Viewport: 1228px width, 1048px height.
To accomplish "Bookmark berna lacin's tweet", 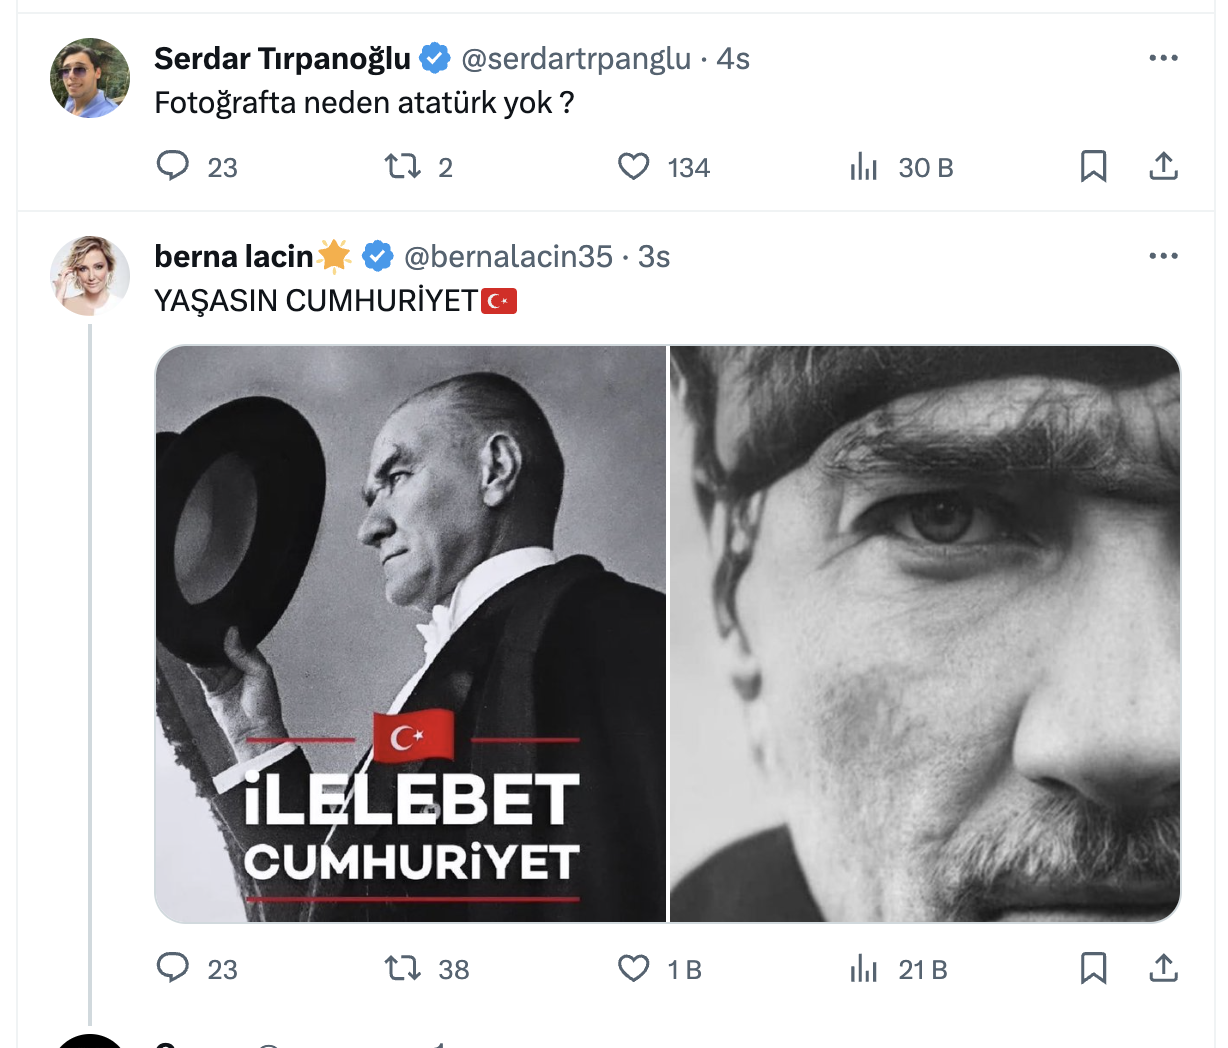I will pyautogui.click(x=1094, y=969).
